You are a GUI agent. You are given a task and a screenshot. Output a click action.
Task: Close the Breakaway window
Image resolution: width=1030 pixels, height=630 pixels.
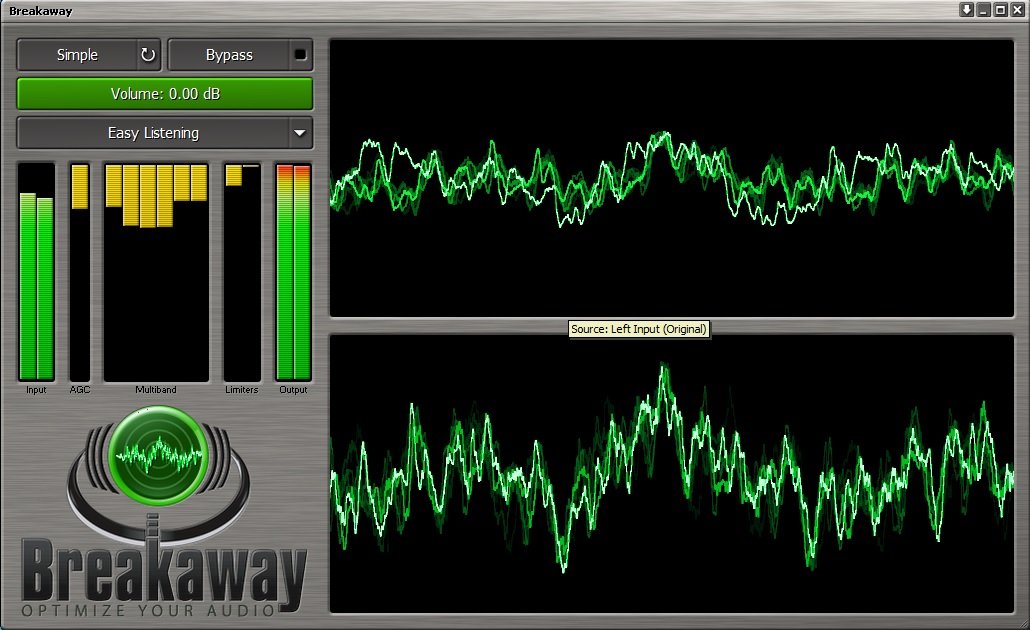tap(1018, 10)
